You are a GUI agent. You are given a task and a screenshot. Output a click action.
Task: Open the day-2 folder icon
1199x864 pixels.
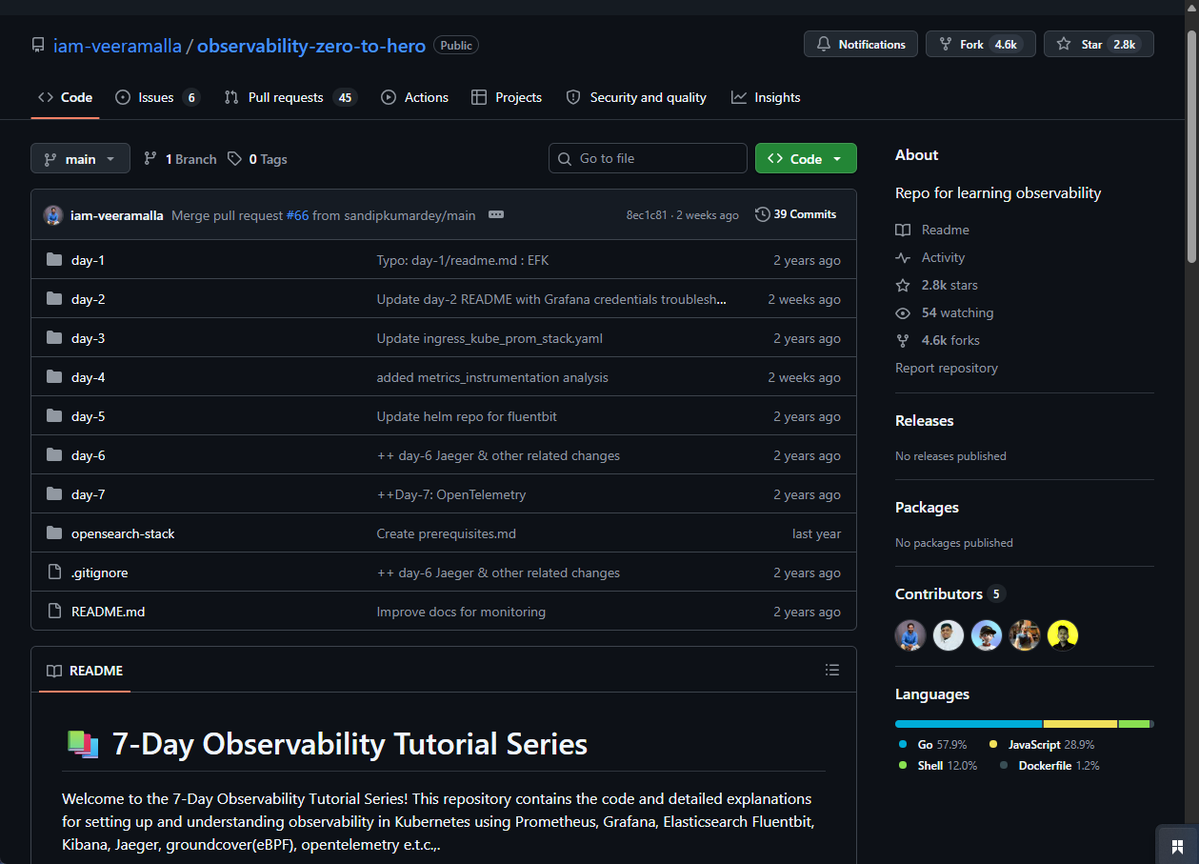pyautogui.click(x=54, y=298)
